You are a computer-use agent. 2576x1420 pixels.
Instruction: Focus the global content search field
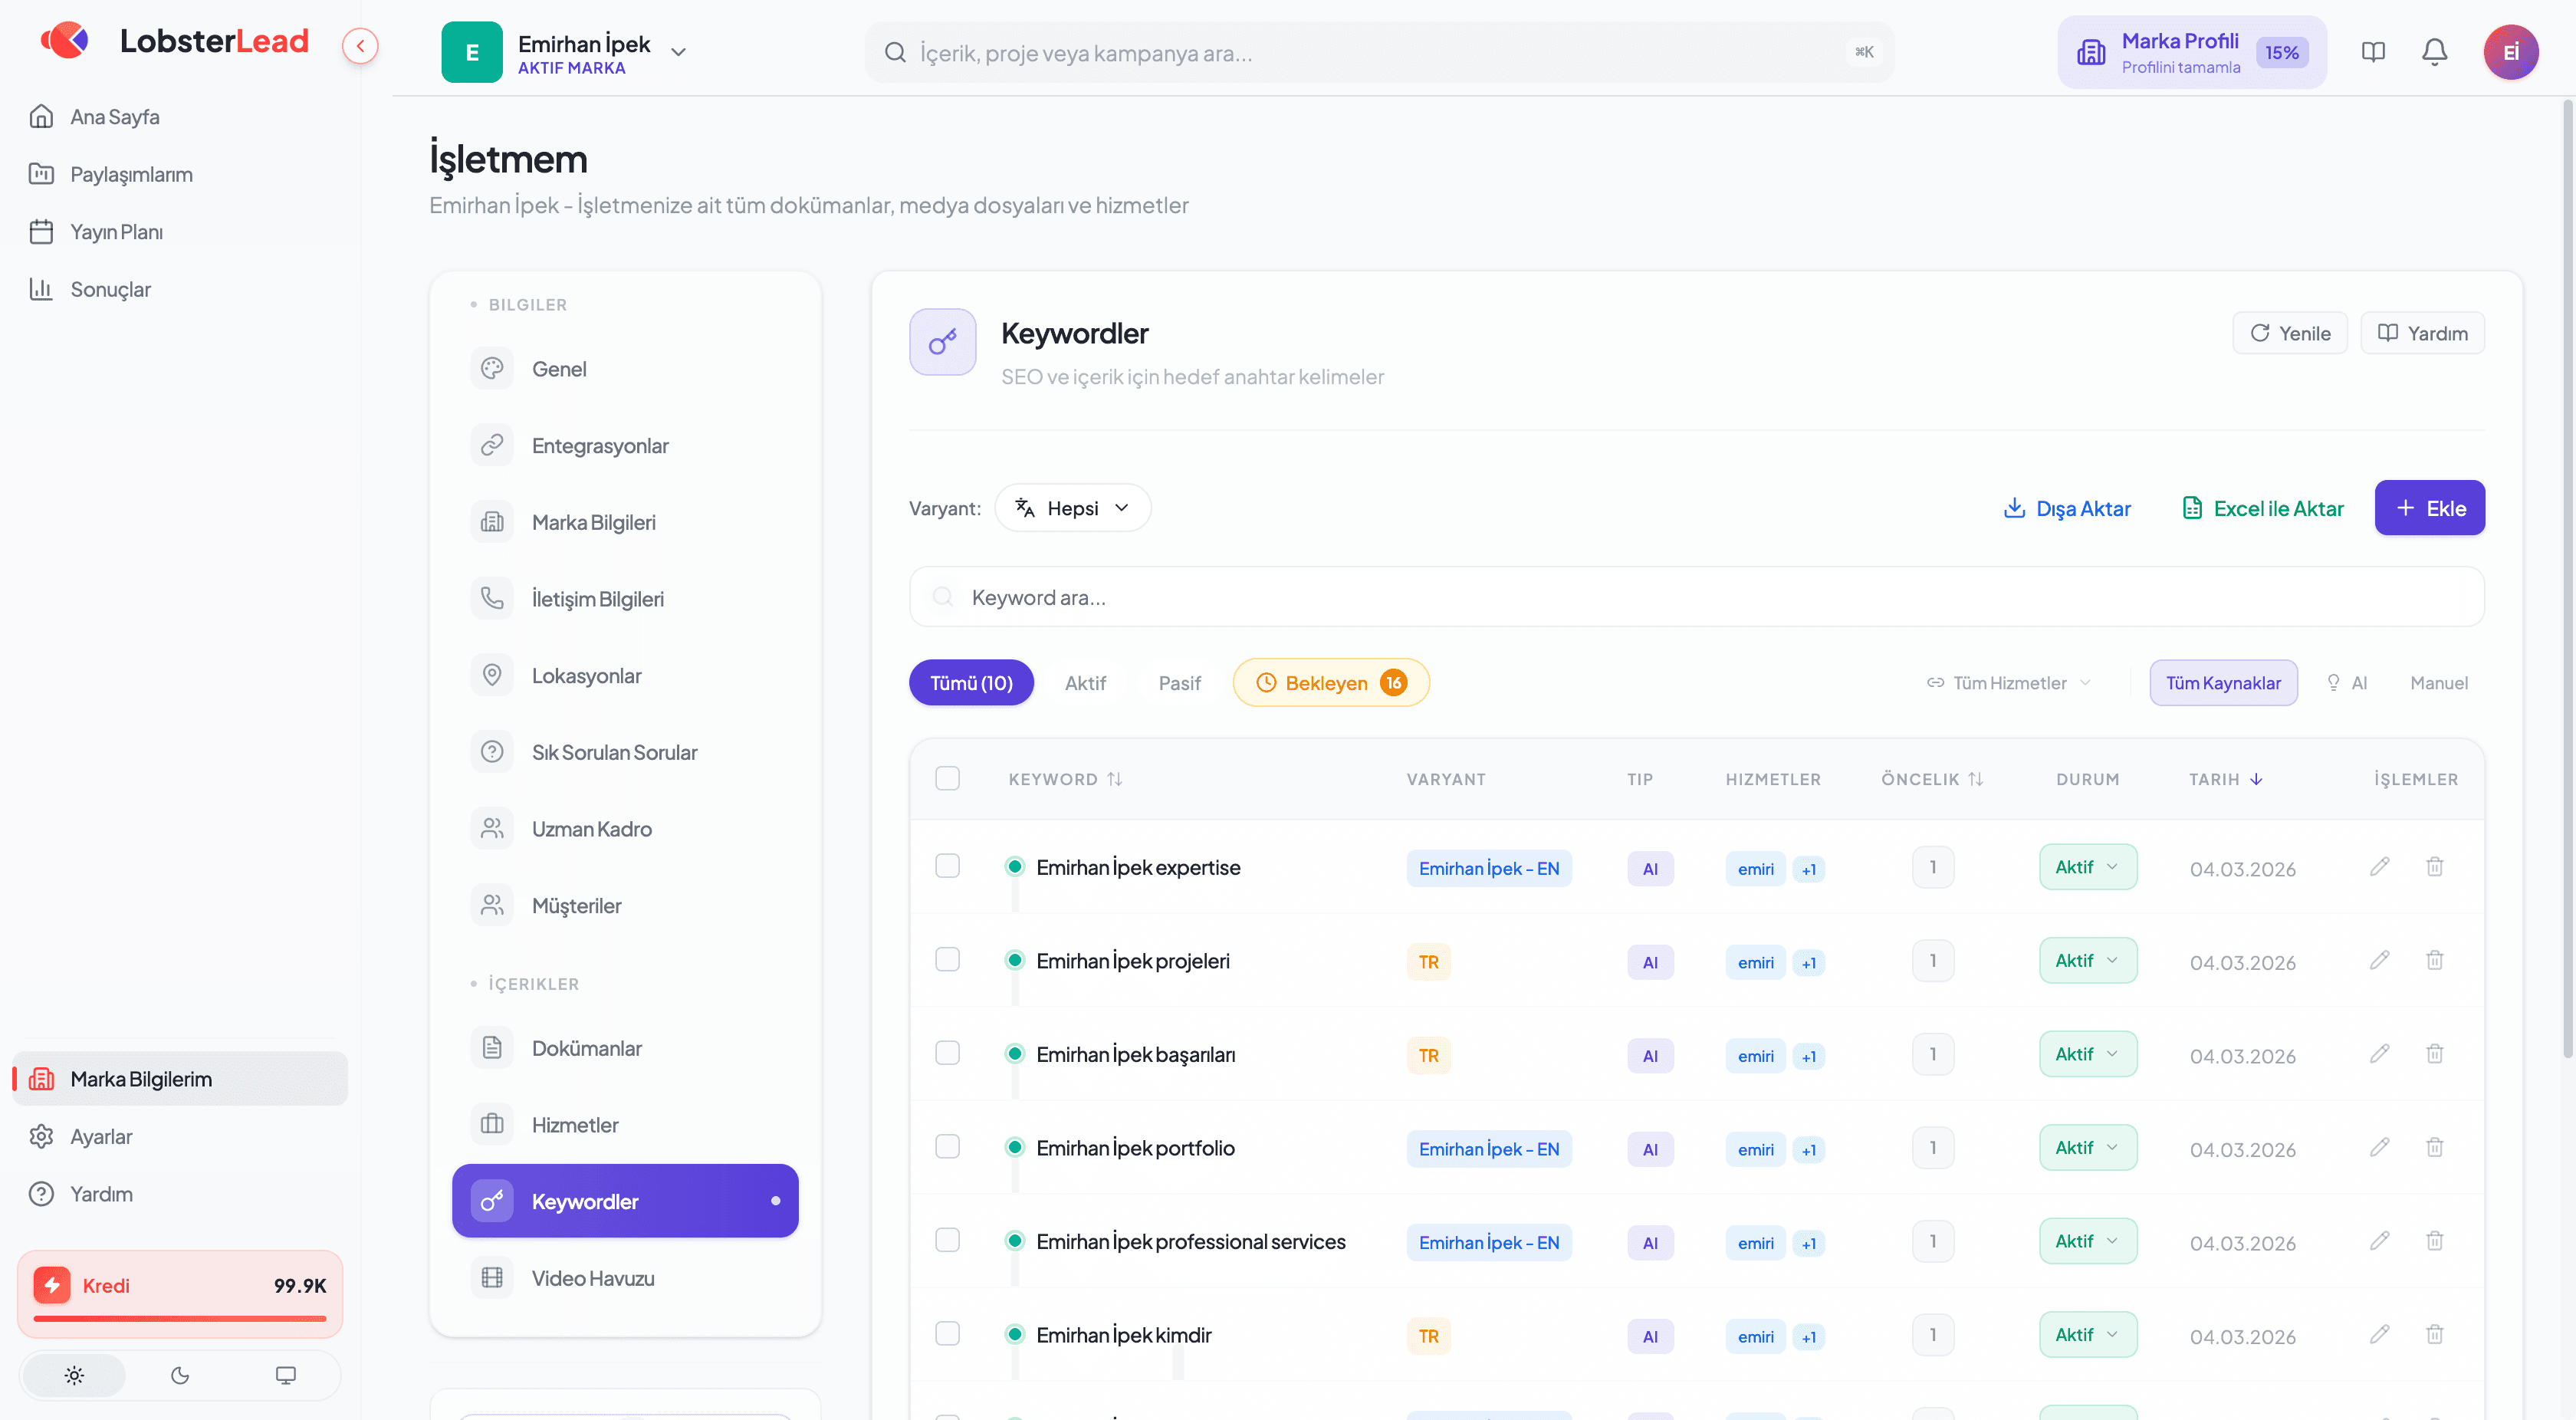1379,52
